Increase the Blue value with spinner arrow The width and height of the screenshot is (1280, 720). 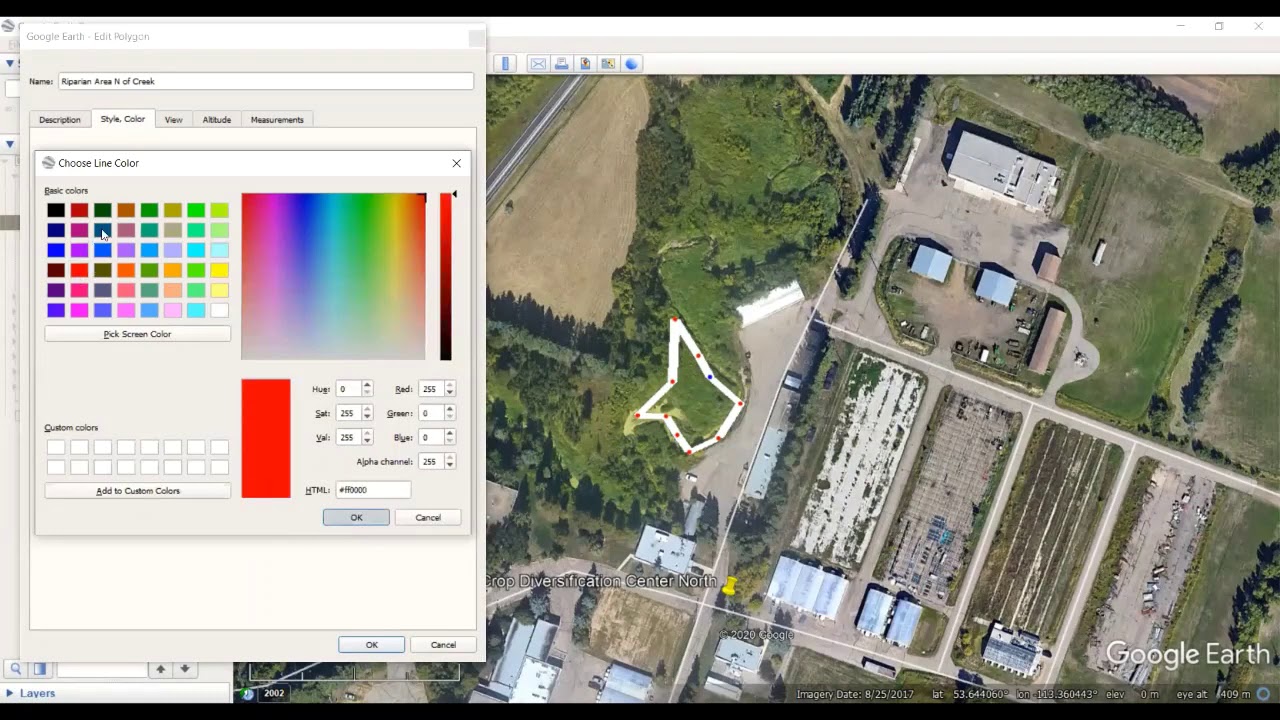tap(450, 433)
